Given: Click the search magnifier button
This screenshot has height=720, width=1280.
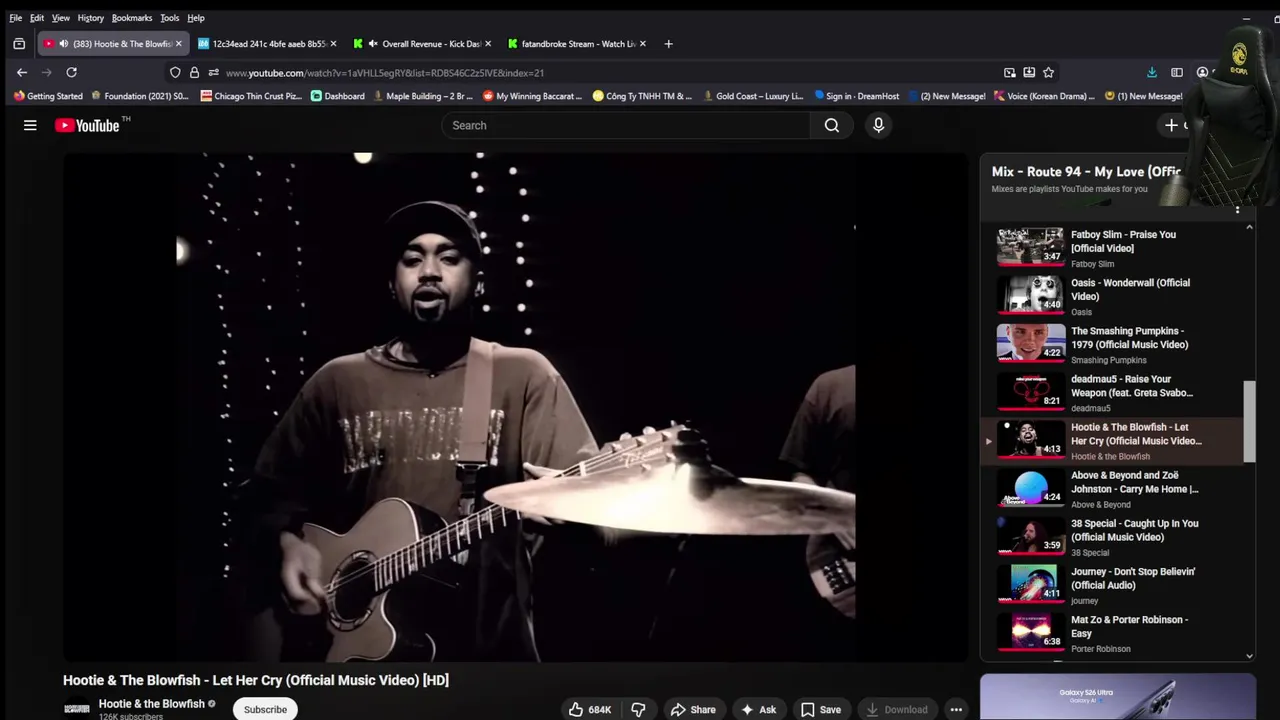Looking at the screenshot, I should coord(832,125).
